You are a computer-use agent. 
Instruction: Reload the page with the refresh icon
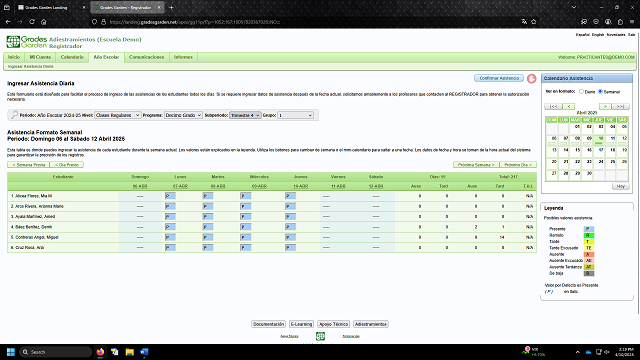(32, 22)
